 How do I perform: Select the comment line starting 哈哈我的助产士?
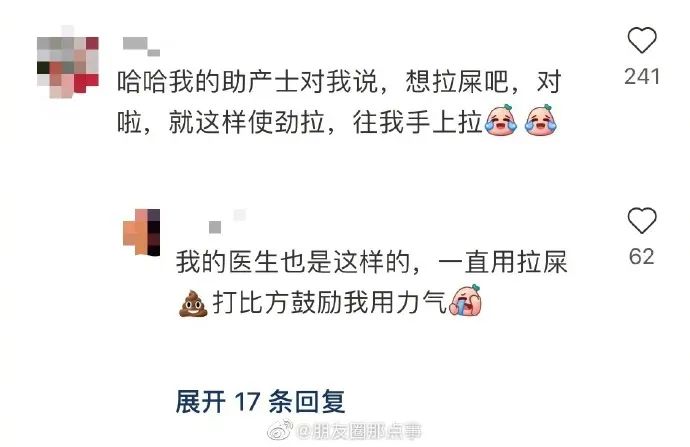tap(339, 81)
